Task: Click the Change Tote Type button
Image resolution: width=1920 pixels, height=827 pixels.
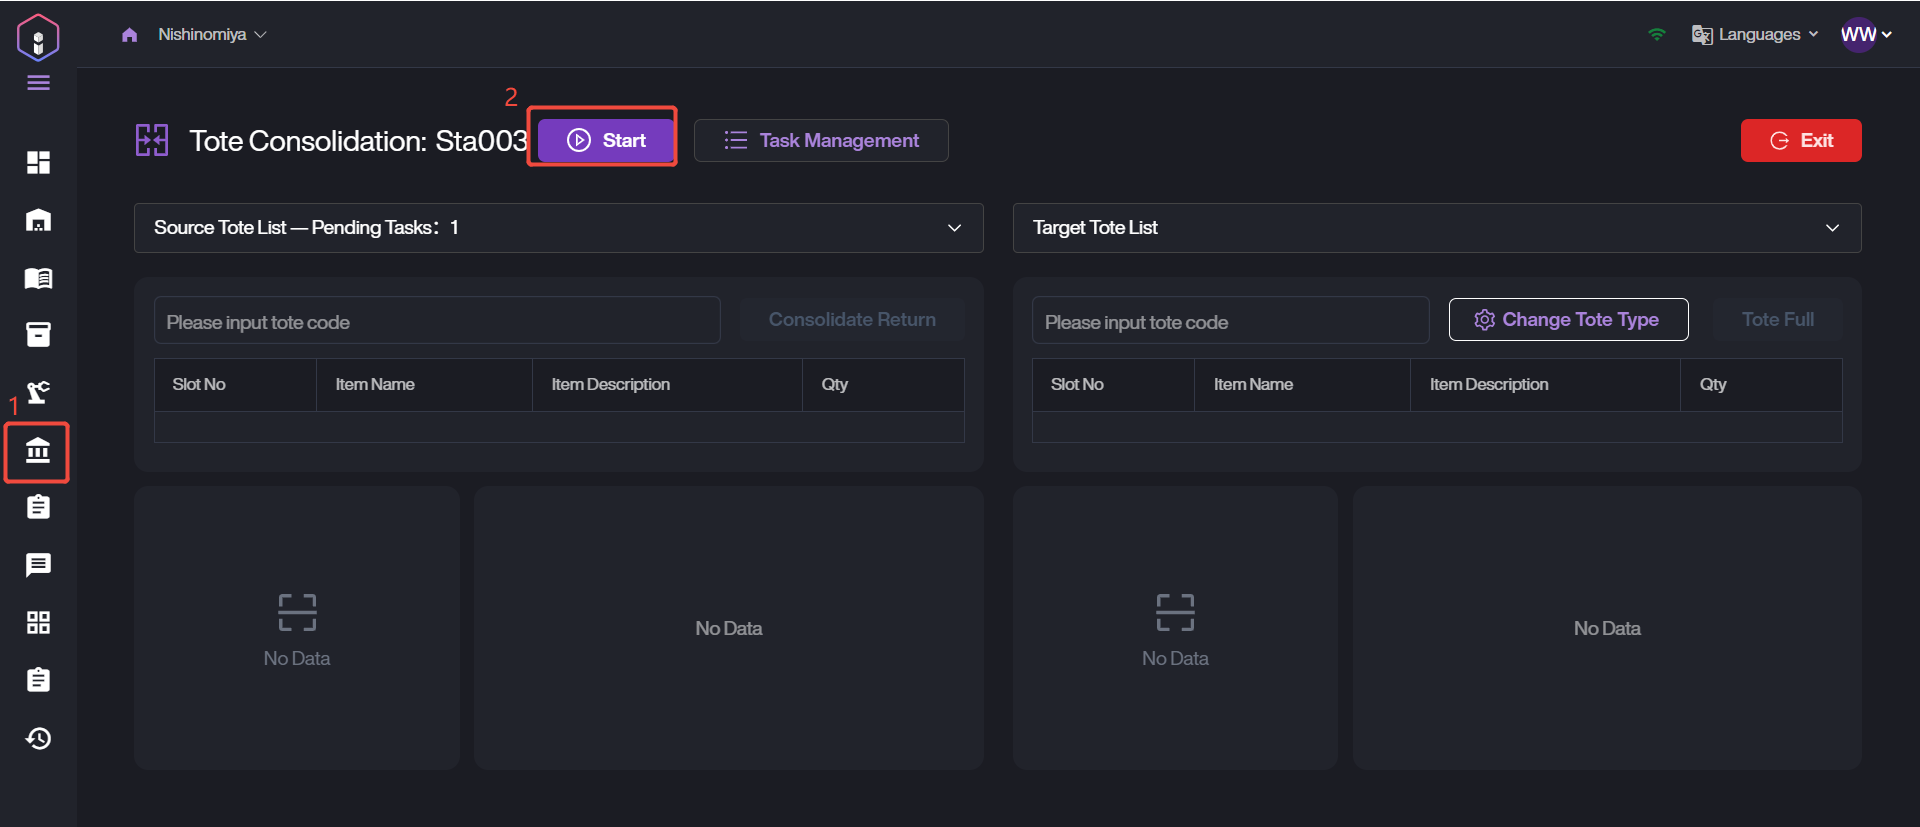Action: click(x=1567, y=320)
